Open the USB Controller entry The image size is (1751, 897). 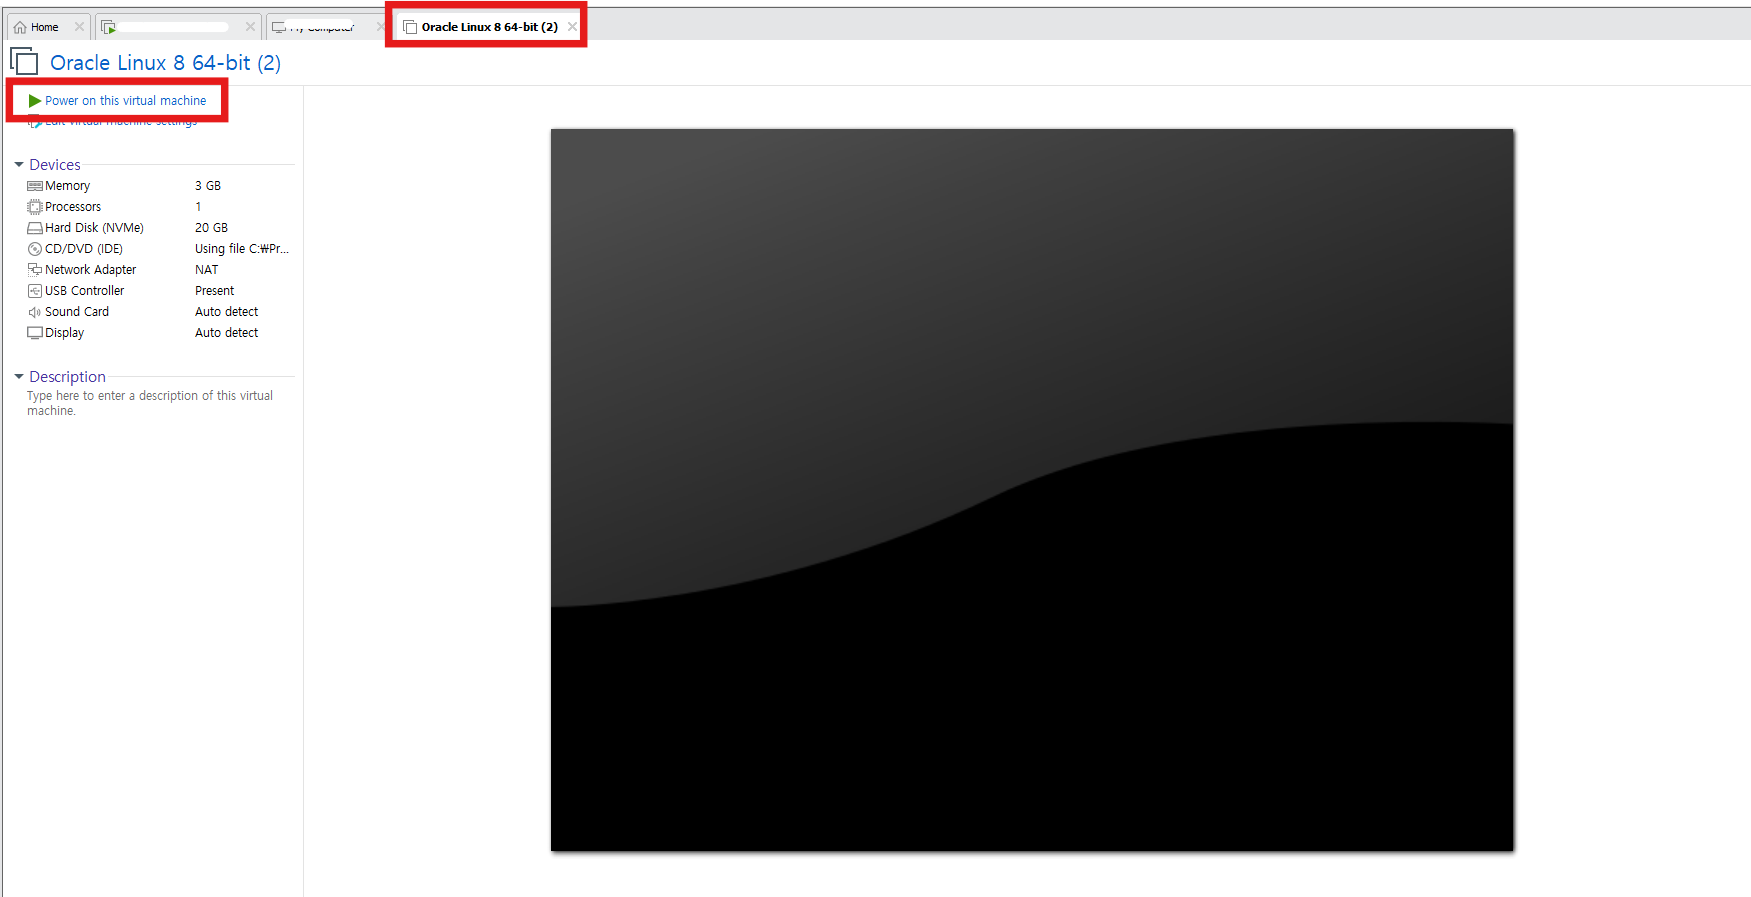85,291
